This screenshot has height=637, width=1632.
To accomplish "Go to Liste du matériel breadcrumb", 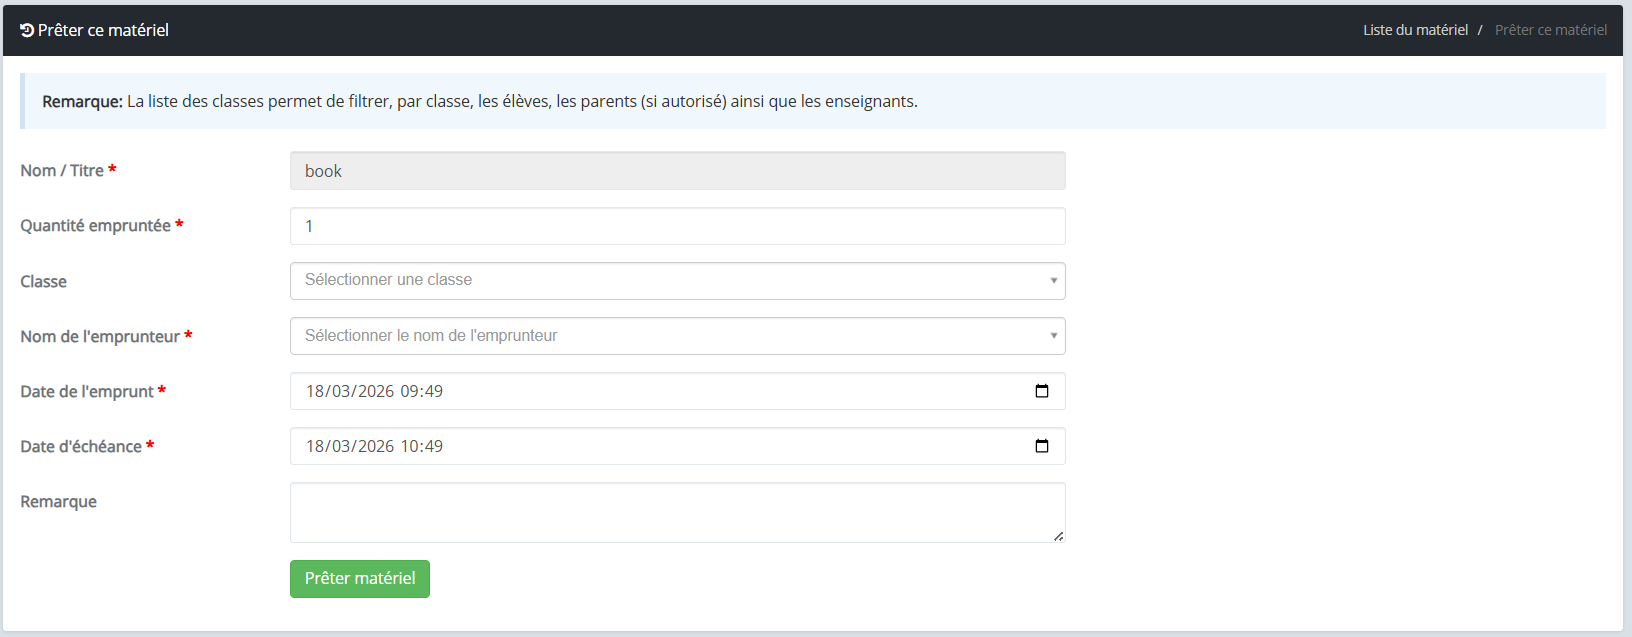I will click(1415, 30).
